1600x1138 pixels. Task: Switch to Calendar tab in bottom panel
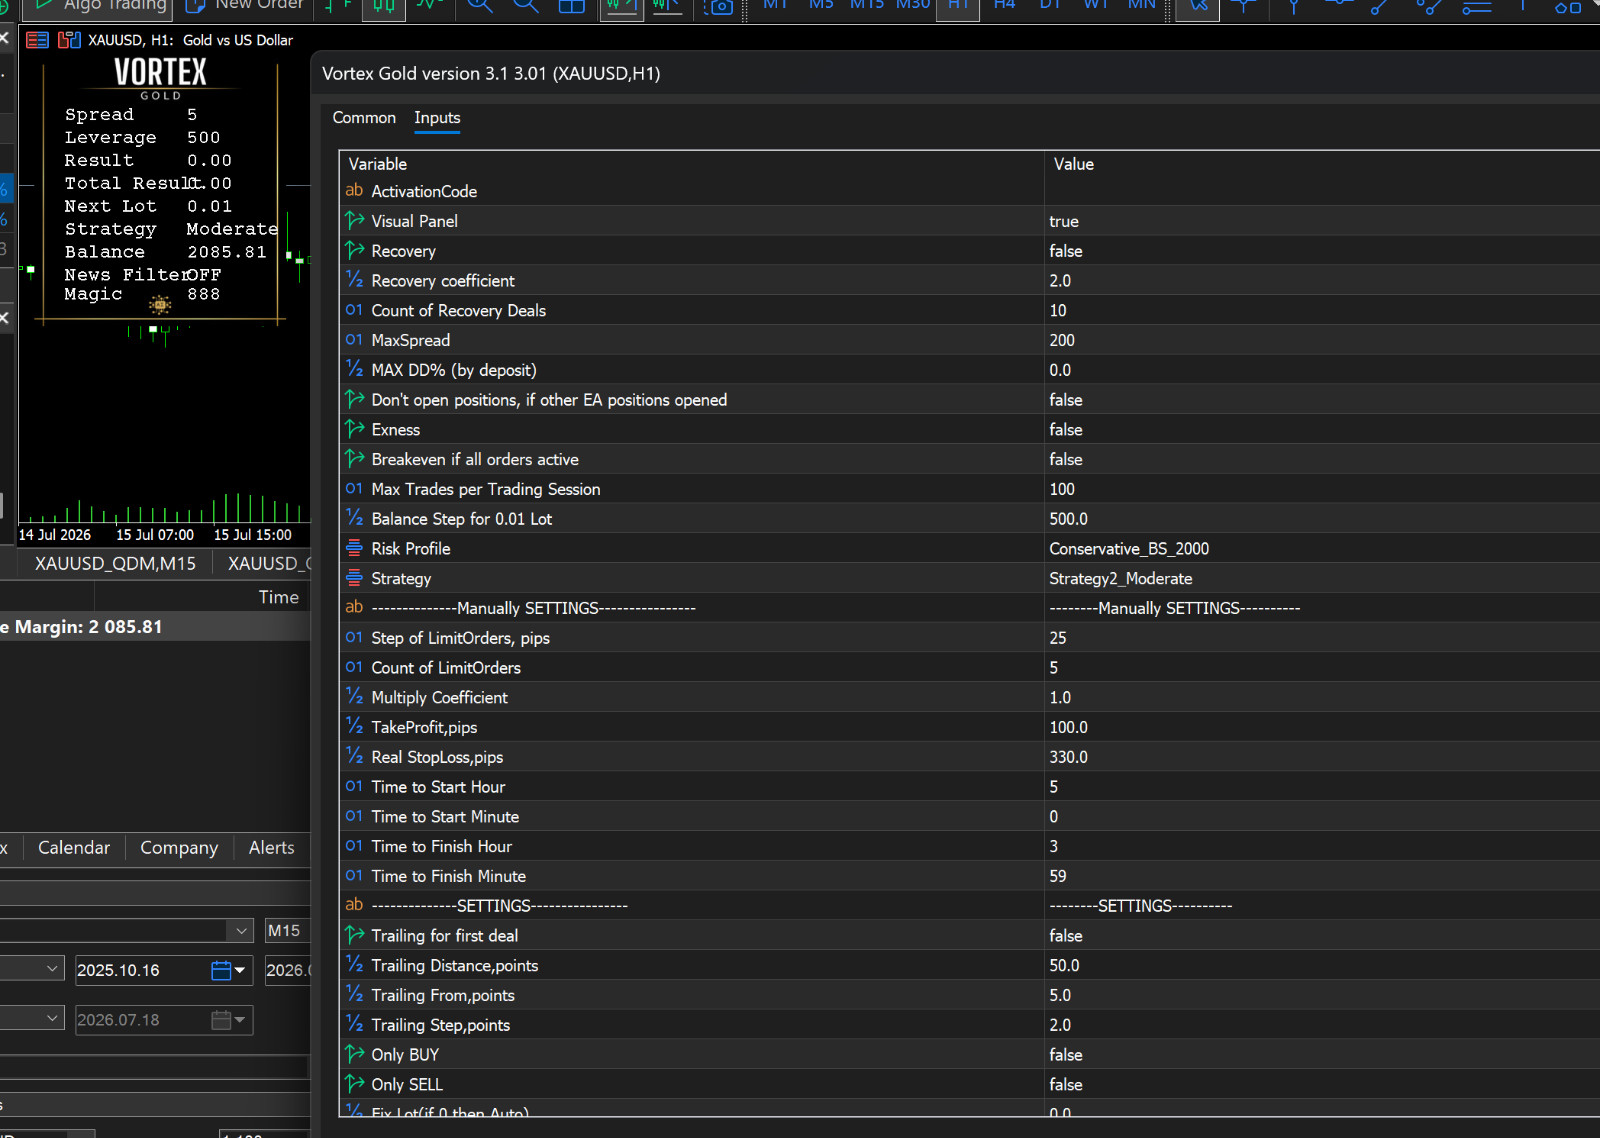(74, 848)
